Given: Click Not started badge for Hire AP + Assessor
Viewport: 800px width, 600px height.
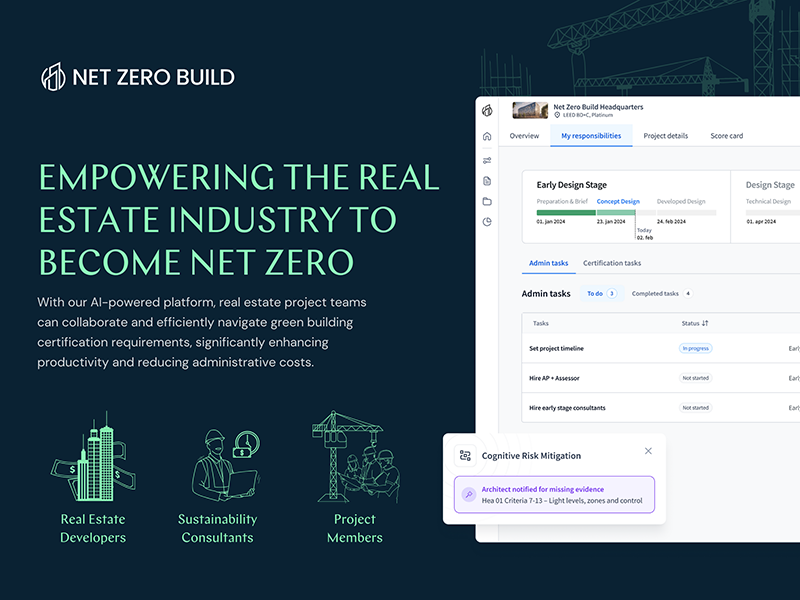Looking at the screenshot, I should tap(695, 378).
